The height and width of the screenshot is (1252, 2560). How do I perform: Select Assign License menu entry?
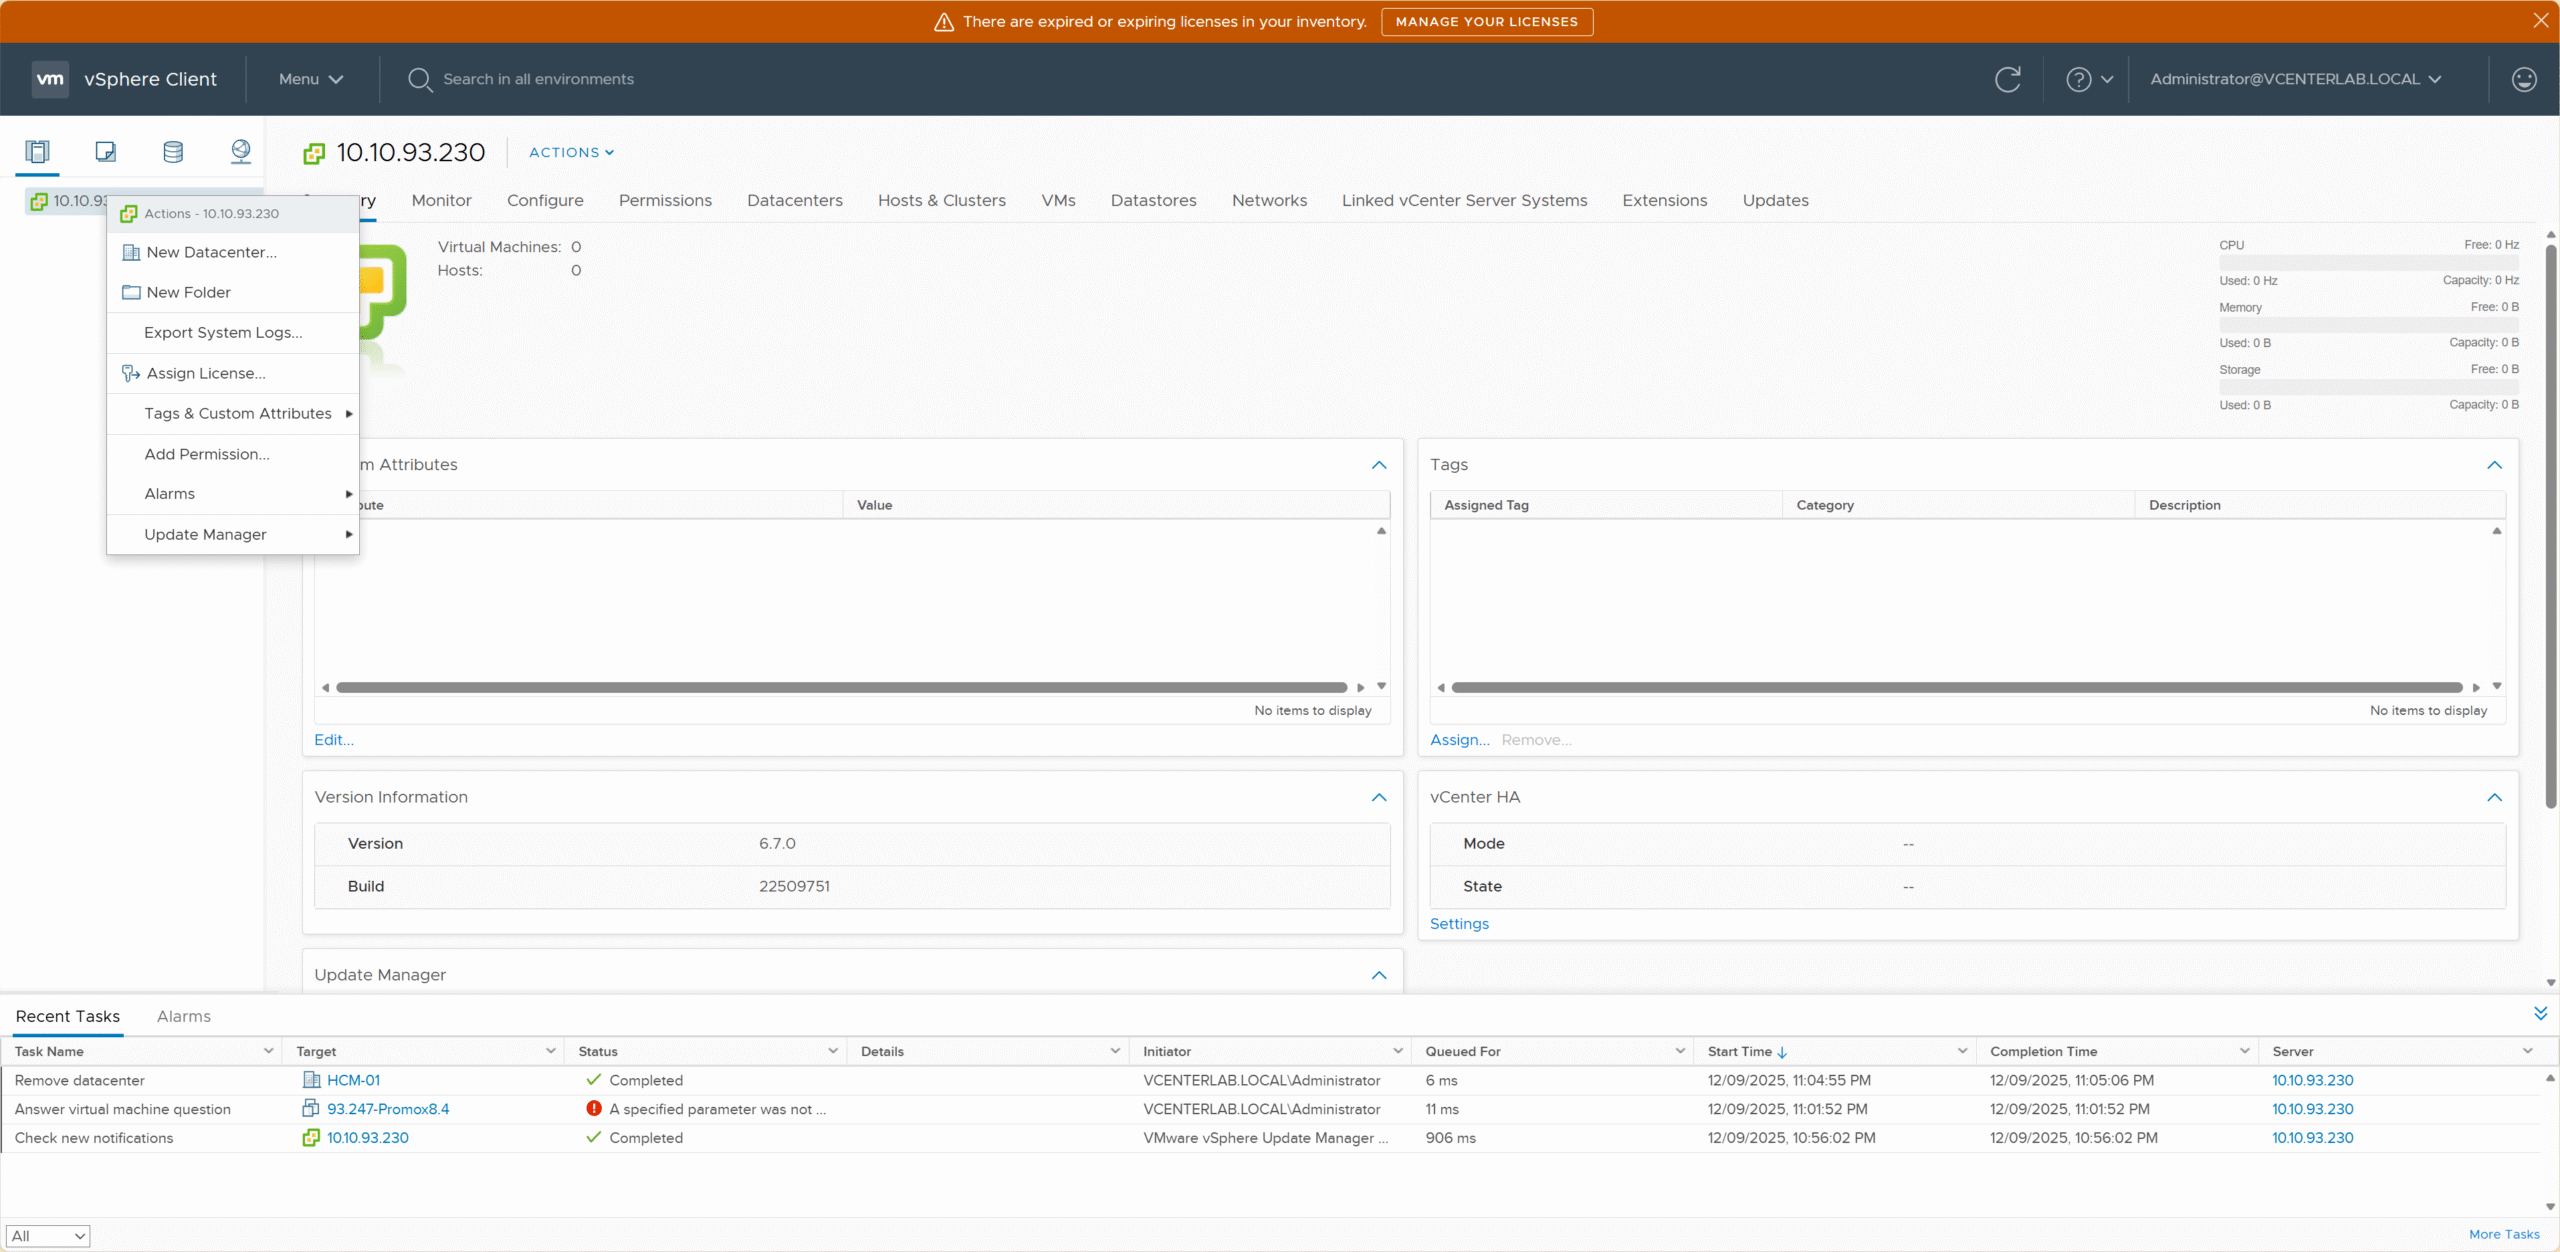pyautogui.click(x=205, y=373)
